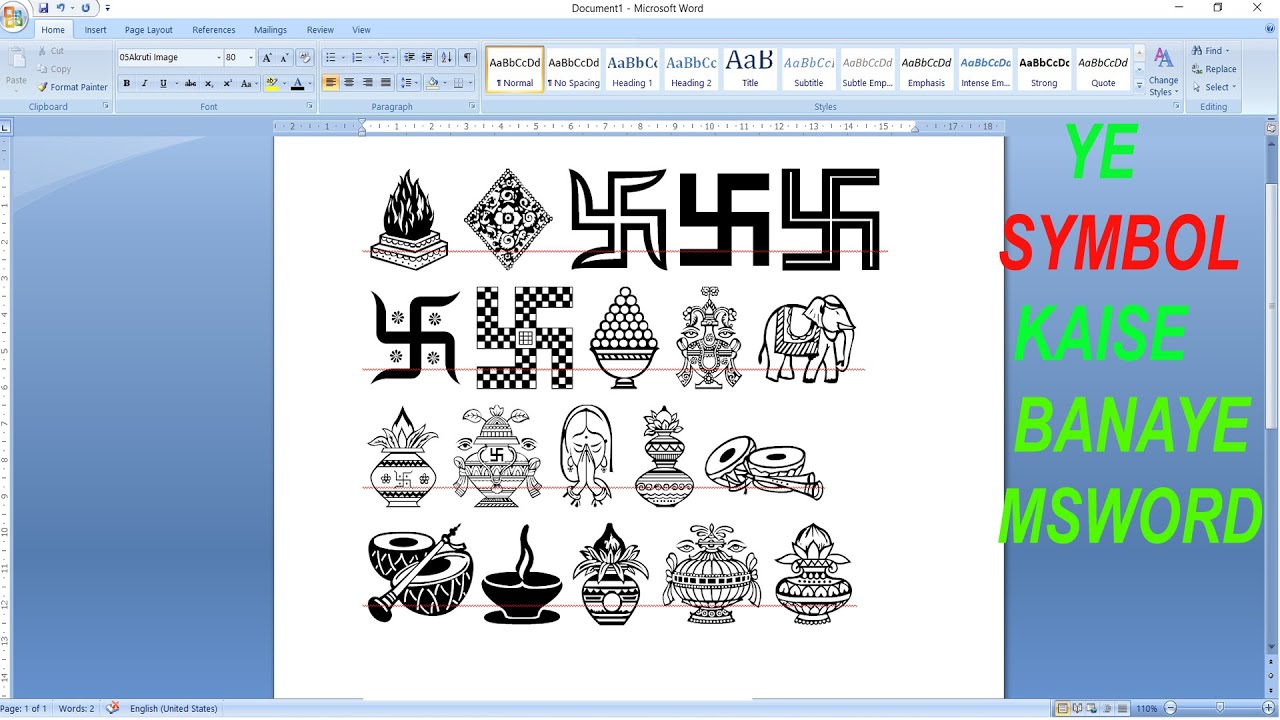Open the font size dropdown showing 80

pos(251,58)
